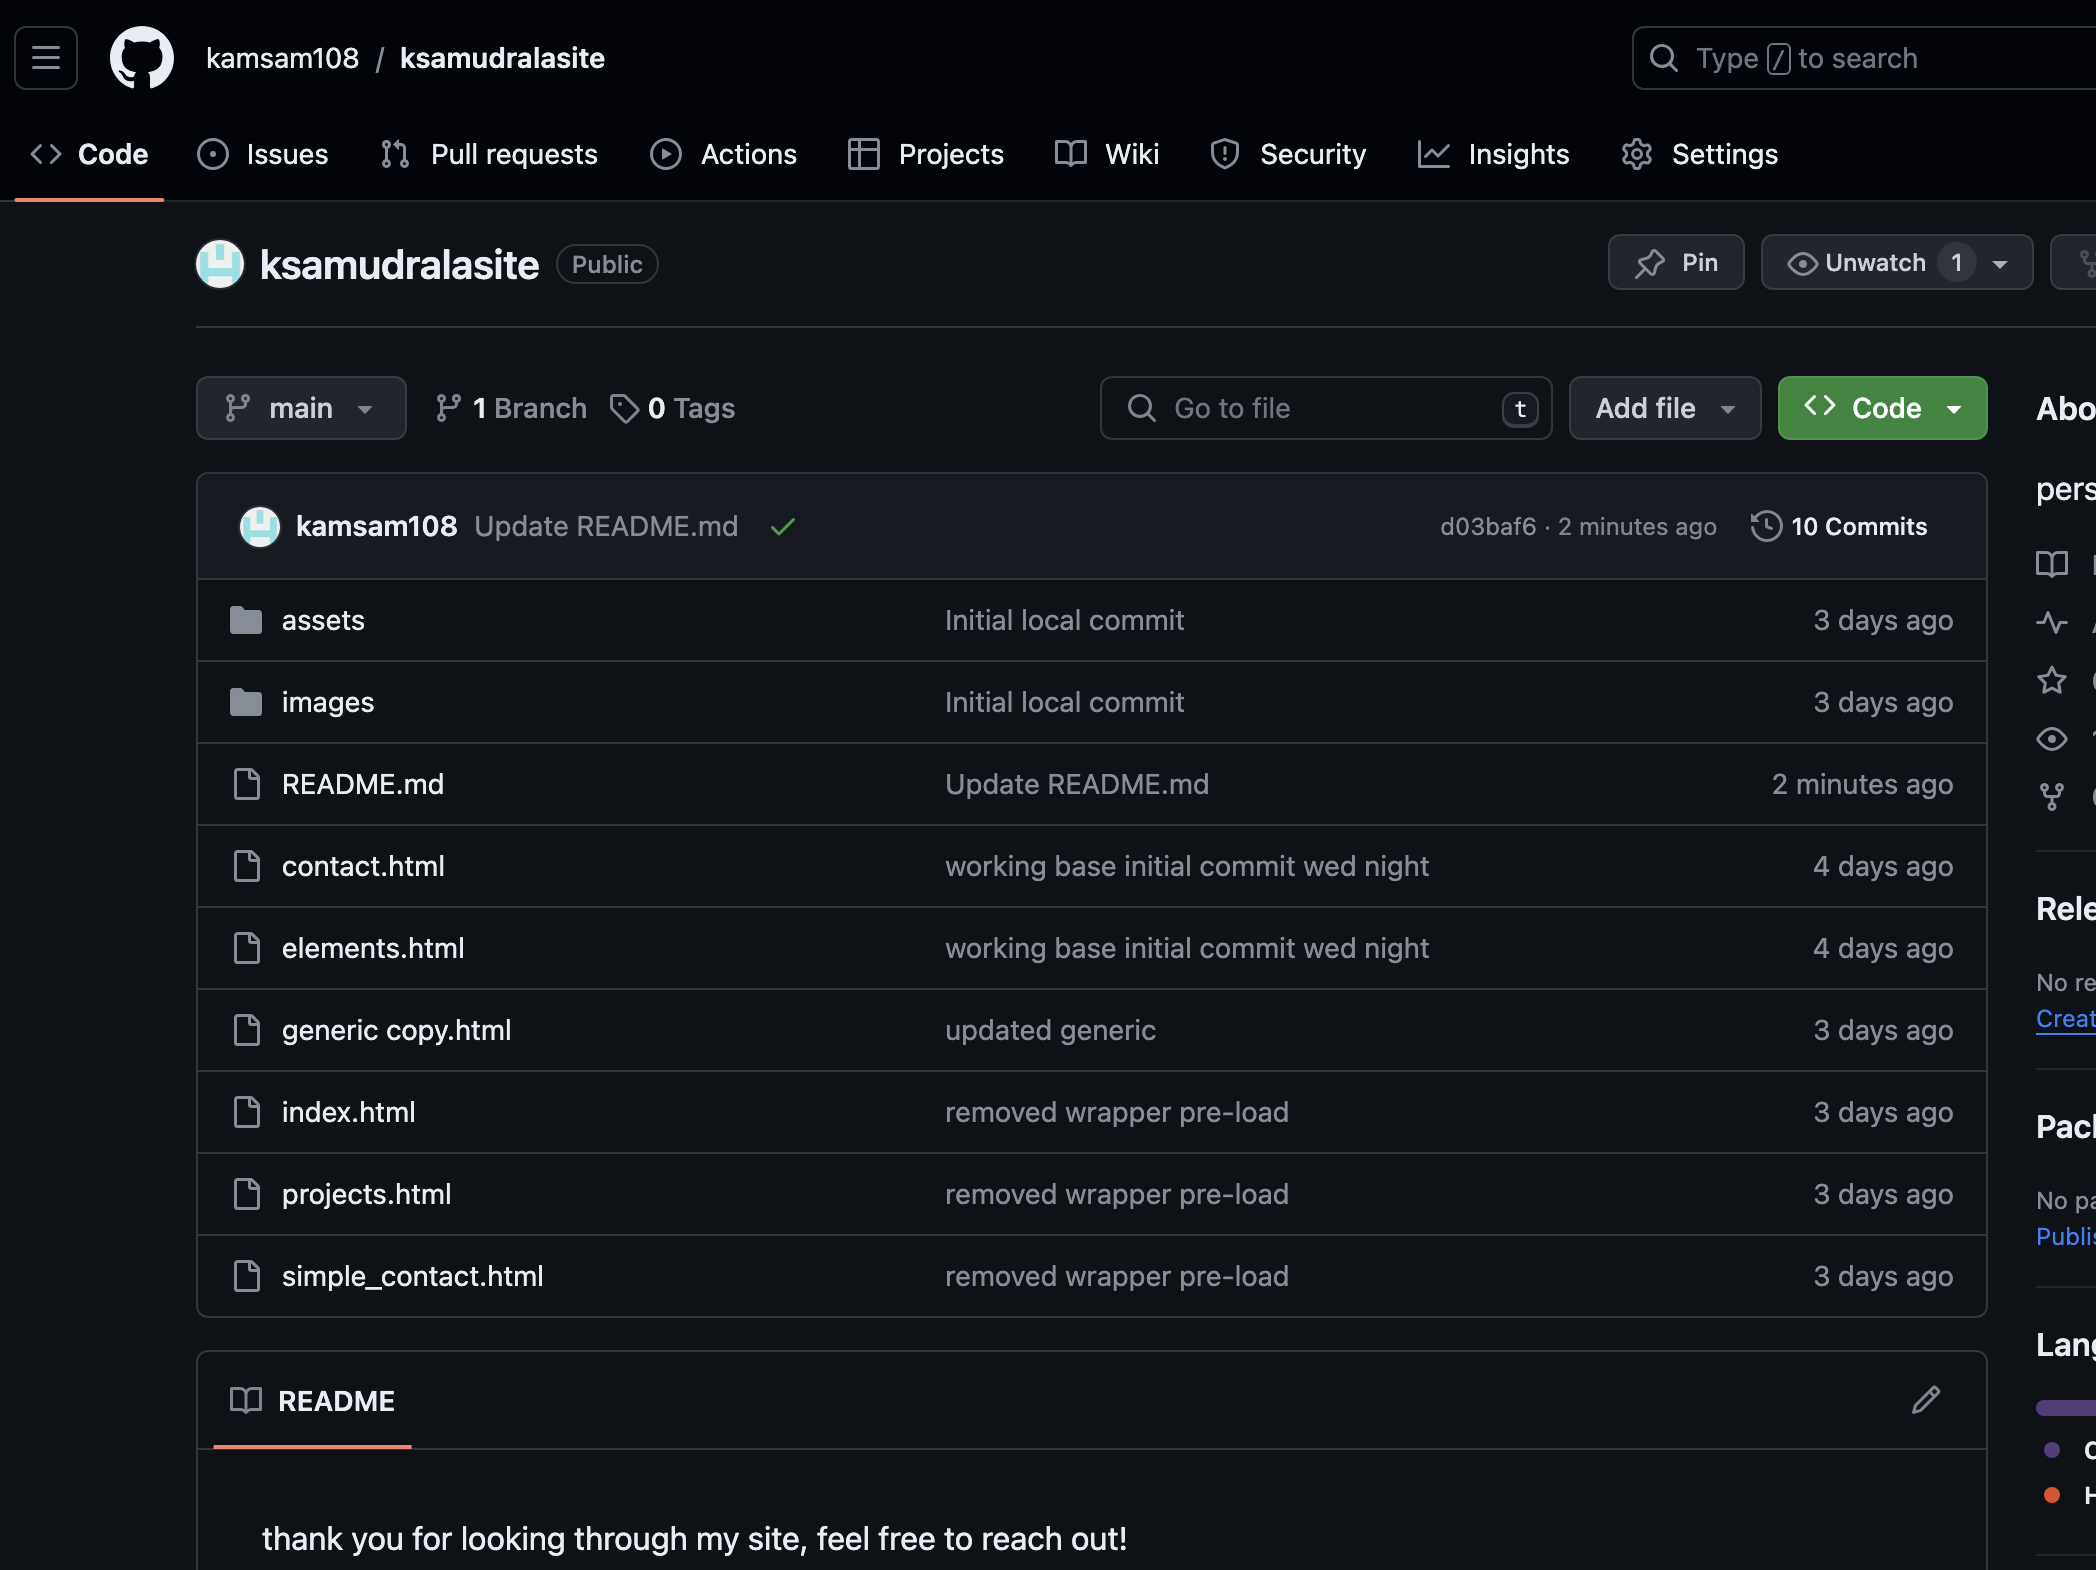2096x1570 pixels.
Task: Expand the Add file dropdown
Action: click(x=1664, y=408)
